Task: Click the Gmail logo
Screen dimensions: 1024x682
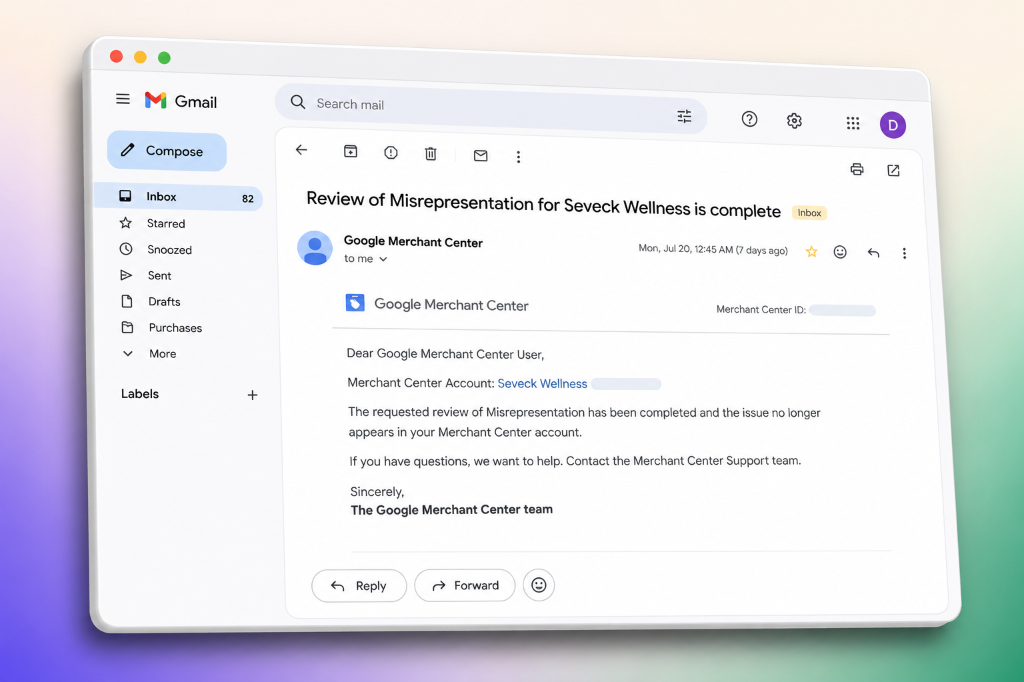Action: click(x=181, y=101)
